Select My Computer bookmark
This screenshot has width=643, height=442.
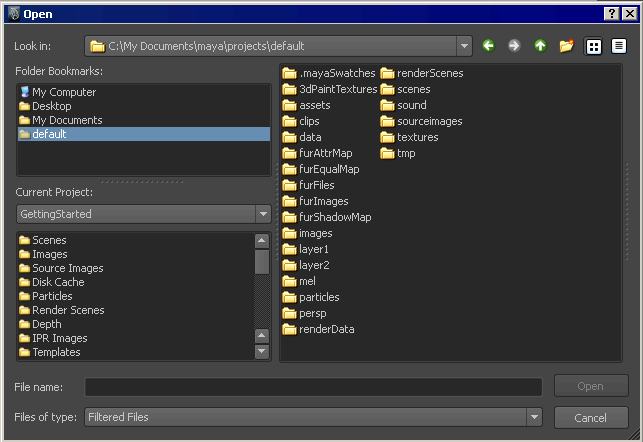click(144, 92)
